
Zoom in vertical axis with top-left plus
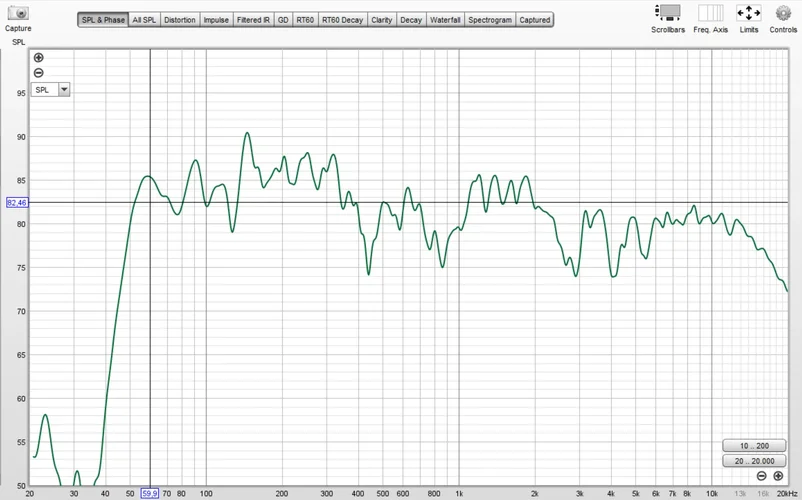coord(39,58)
